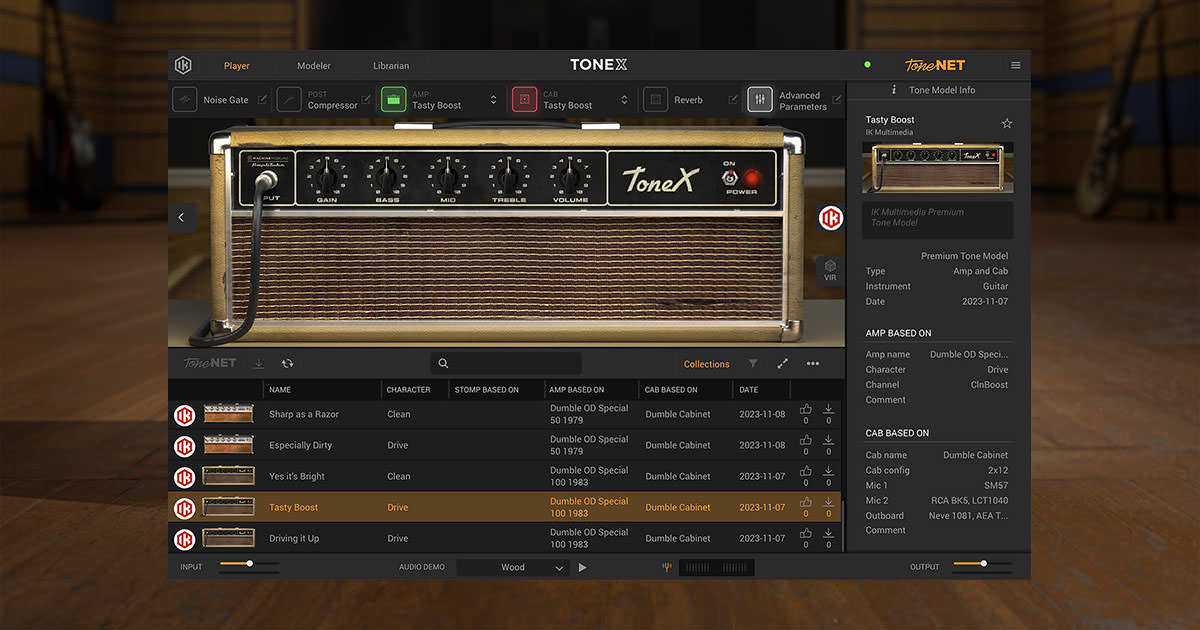
Task: Switch to the Librarian tab
Action: pos(391,66)
